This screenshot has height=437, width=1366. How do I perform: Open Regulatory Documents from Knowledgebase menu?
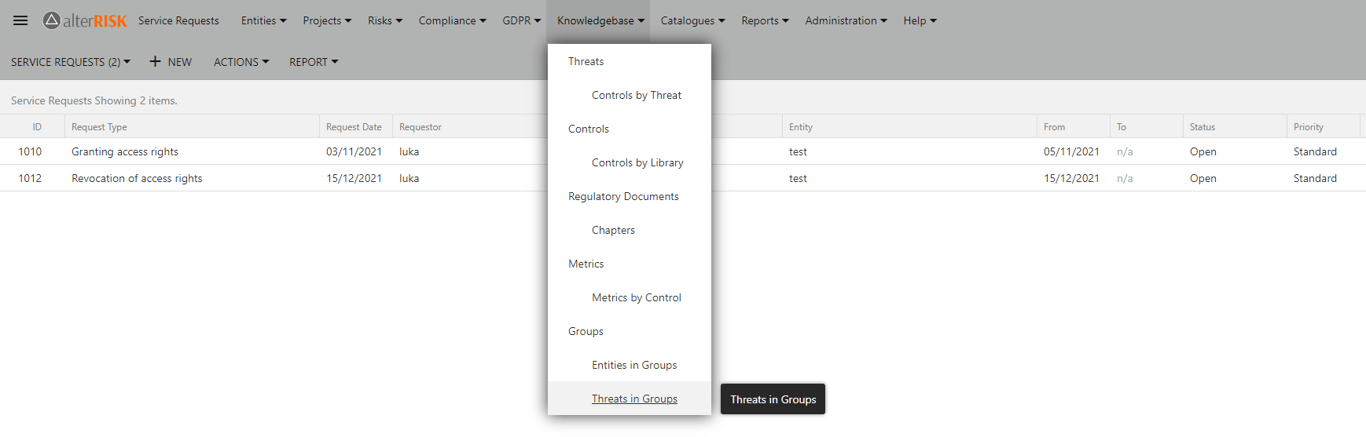(623, 197)
